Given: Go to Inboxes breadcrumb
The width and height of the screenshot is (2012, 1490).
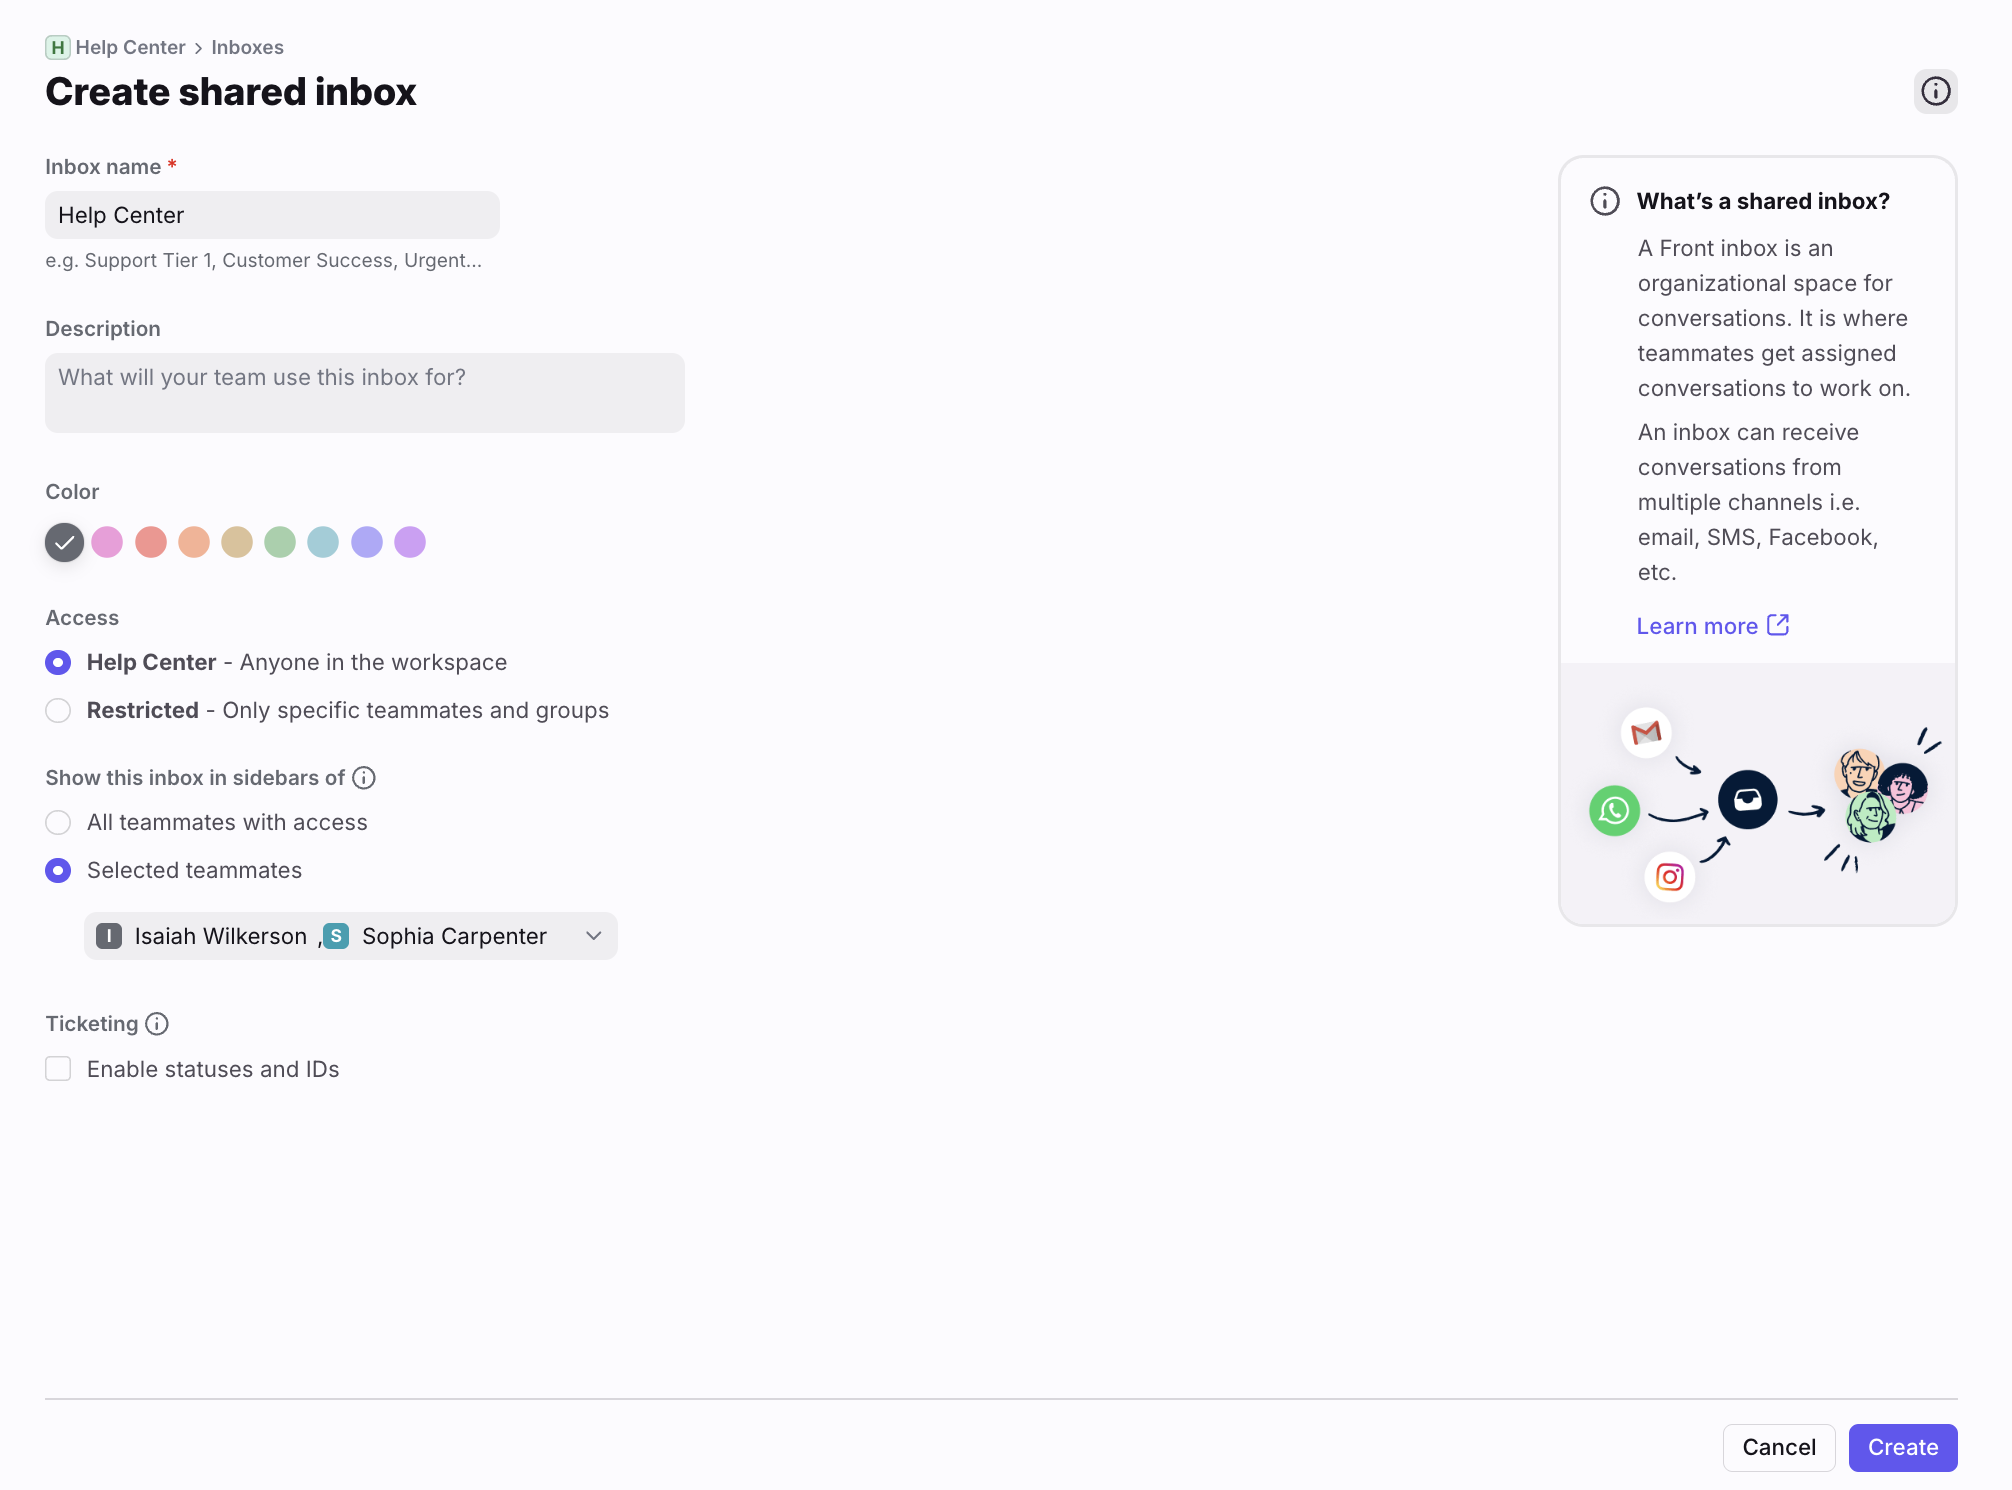Looking at the screenshot, I should [247, 47].
